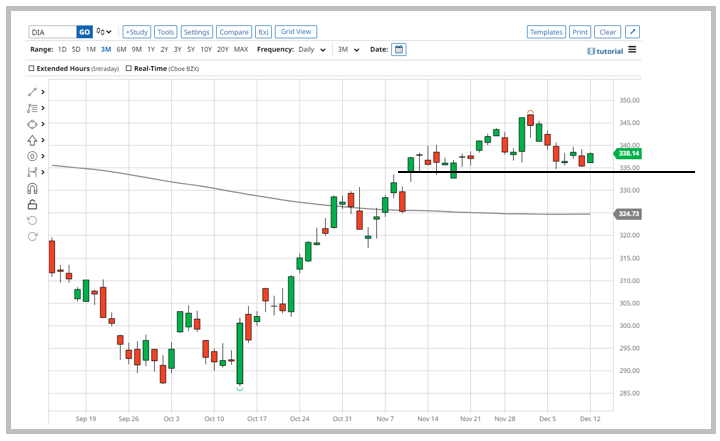Open the tutorial link
Screen dimensions: 720x441
click(x=605, y=50)
